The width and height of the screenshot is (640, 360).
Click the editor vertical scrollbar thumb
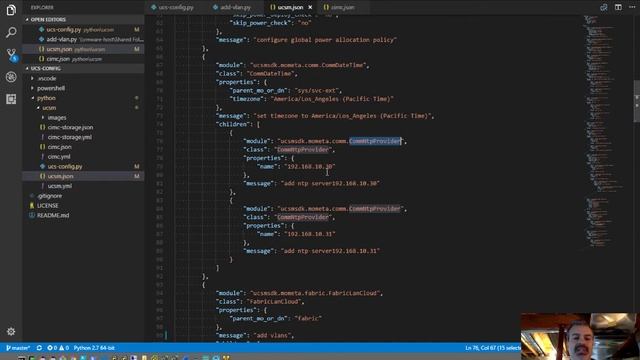[x=637, y=101]
